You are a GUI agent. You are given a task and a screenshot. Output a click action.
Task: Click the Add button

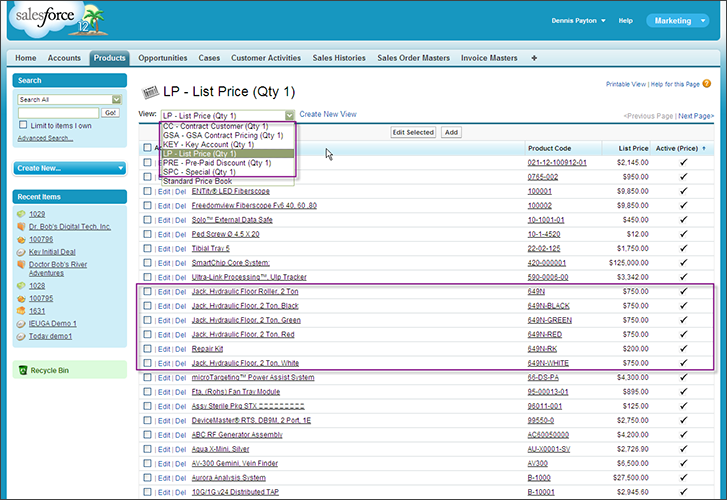pos(451,132)
